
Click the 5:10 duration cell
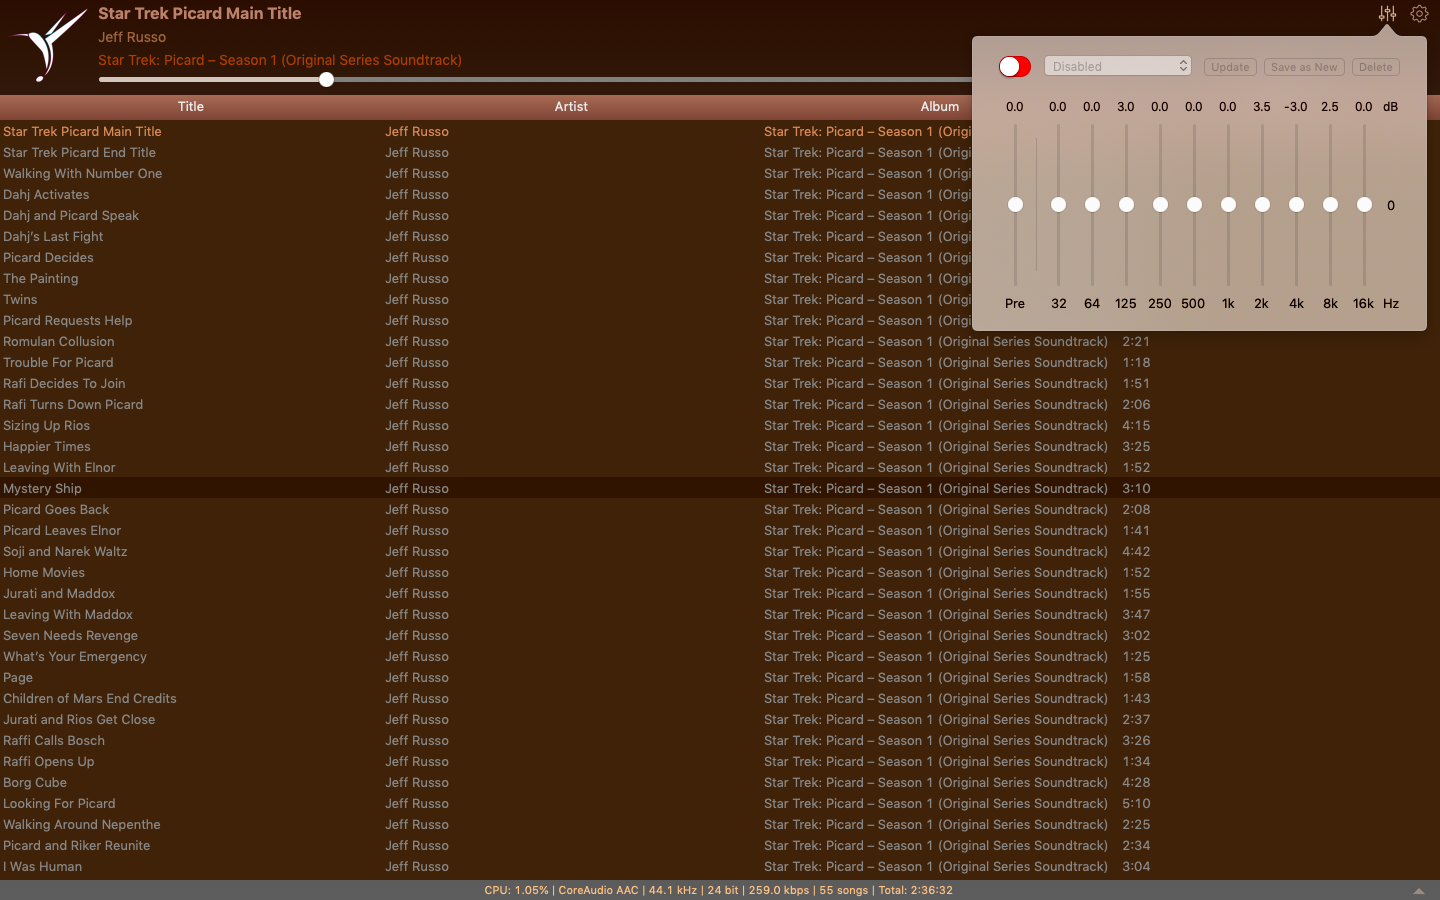tap(1136, 804)
